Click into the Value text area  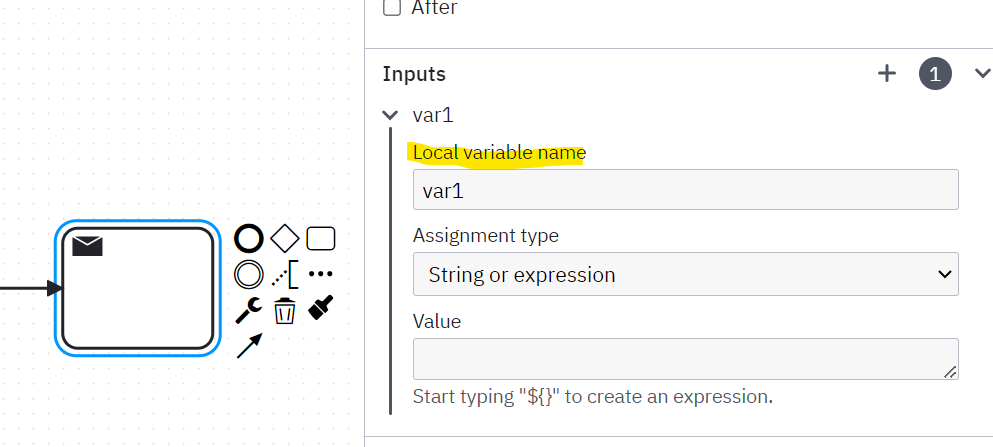[x=685, y=359]
